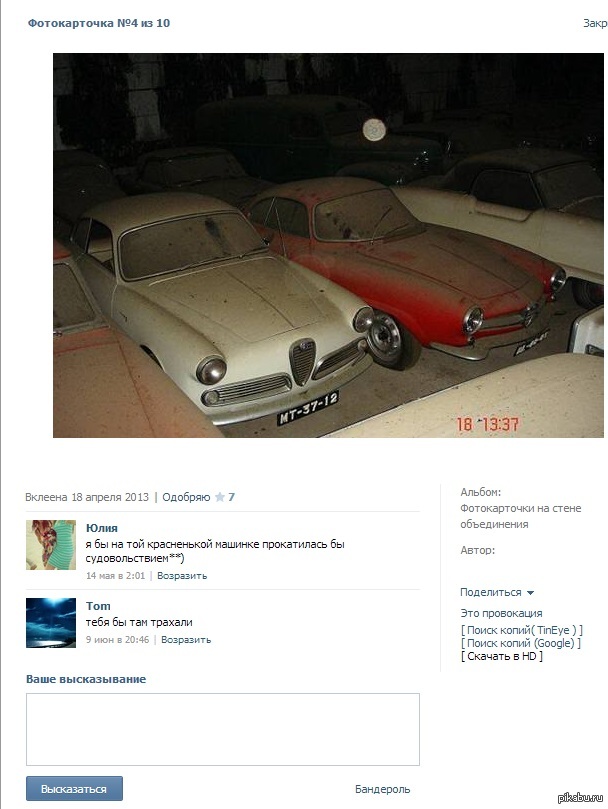The height and width of the screenshot is (809, 608).
Task: Open Юлия's avatar thumbnail
Action: tap(51, 545)
